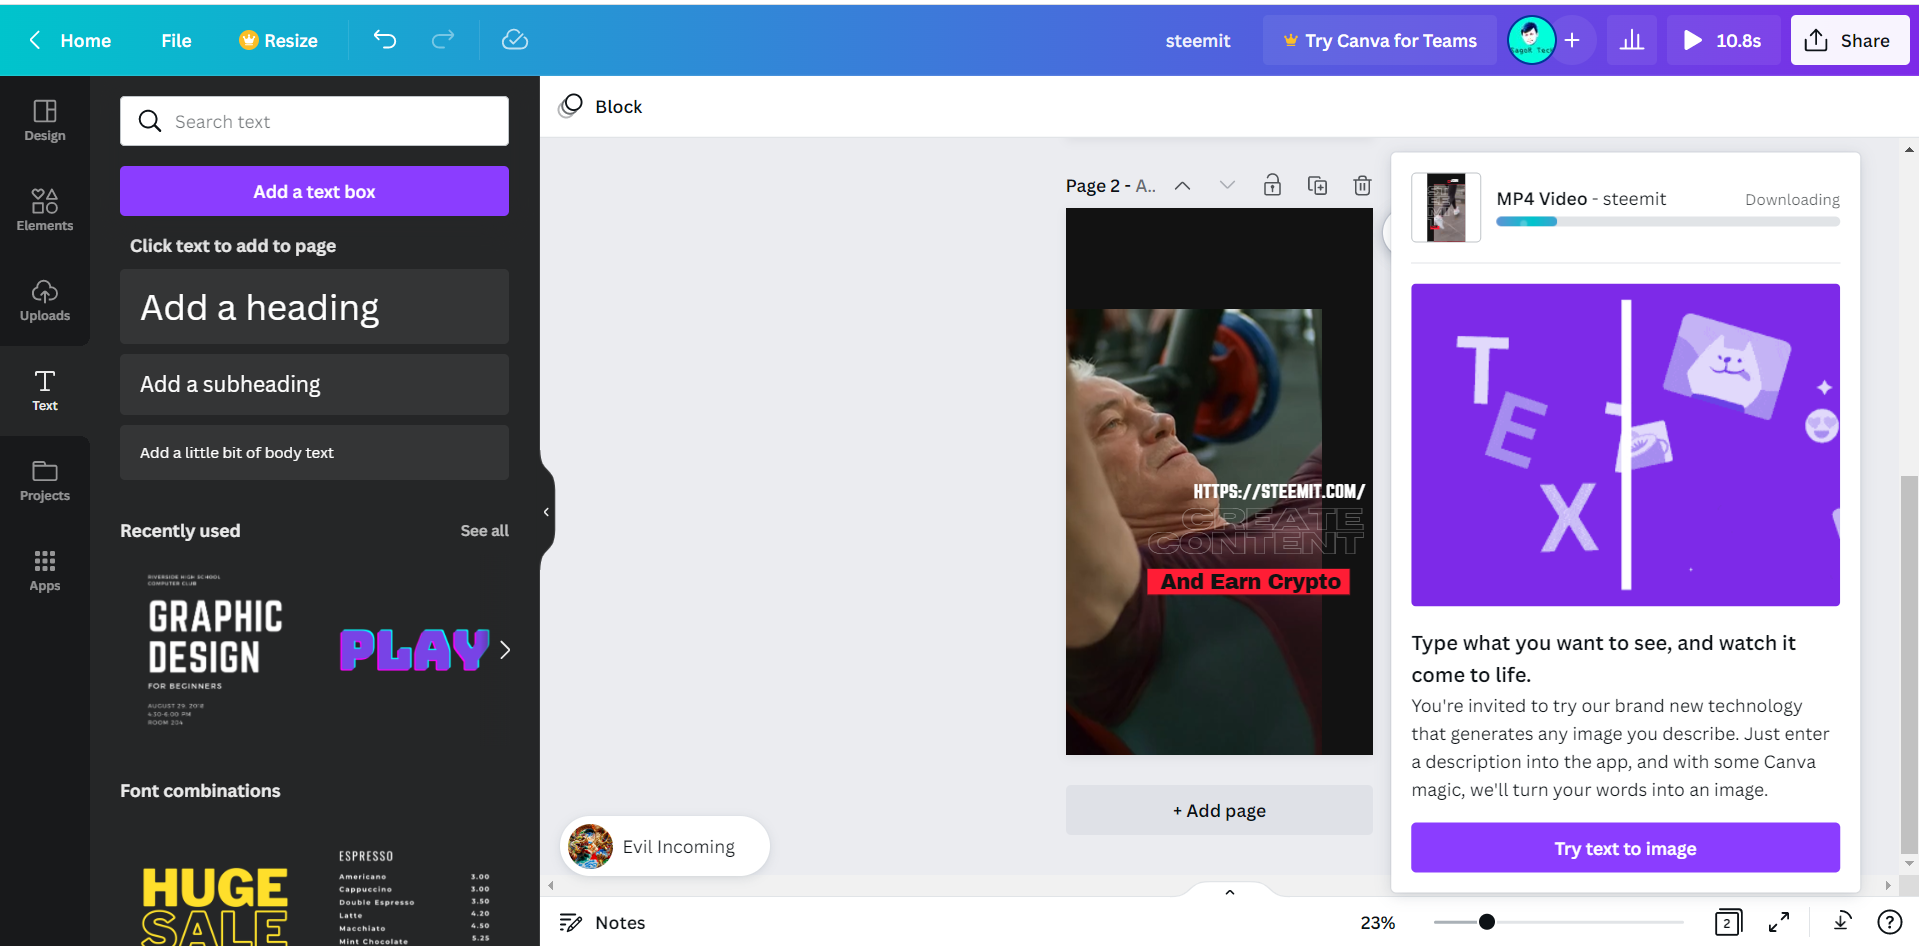Insert a little bit of body text
The height and width of the screenshot is (946, 1919).
tap(314, 453)
